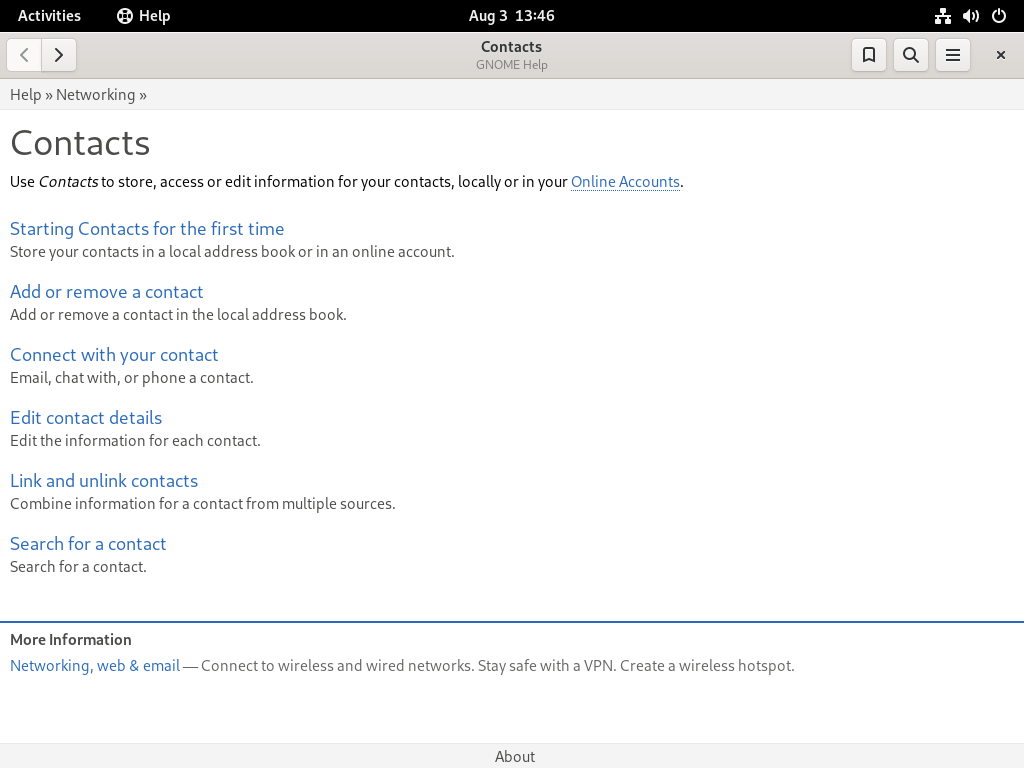This screenshot has width=1024, height=768.
Task: Click the volume speaker icon in the top bar
Action: (970, 16)
